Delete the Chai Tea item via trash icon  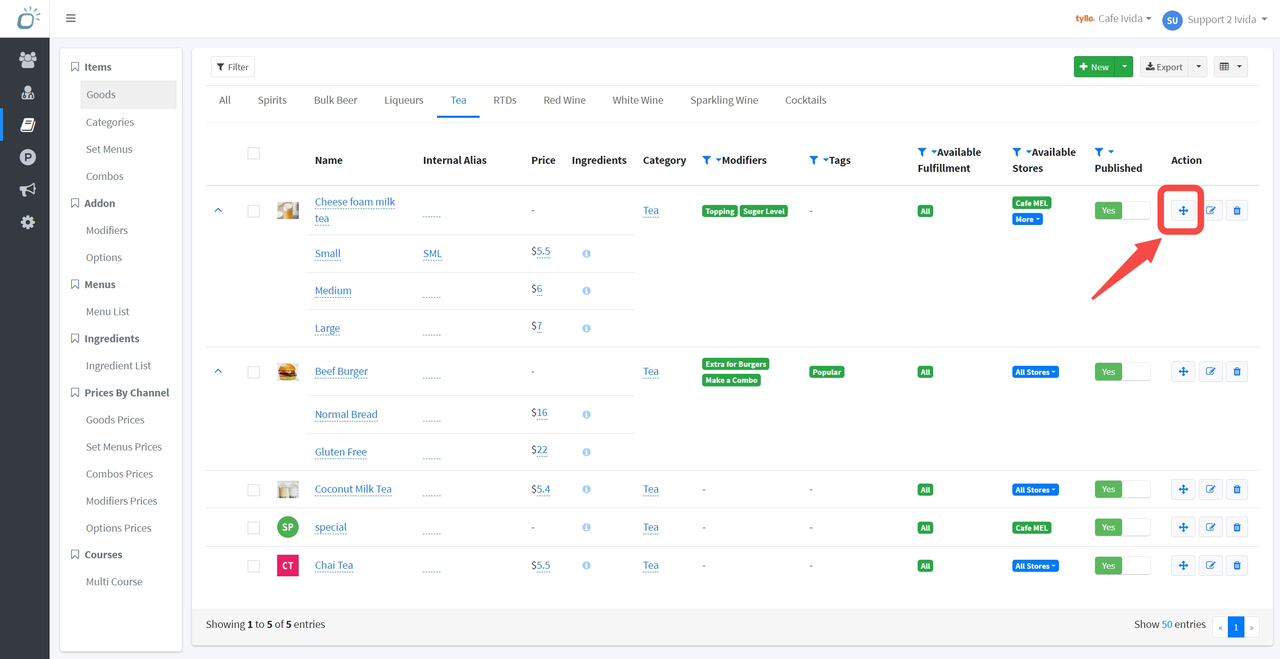tap(1237, 566)
